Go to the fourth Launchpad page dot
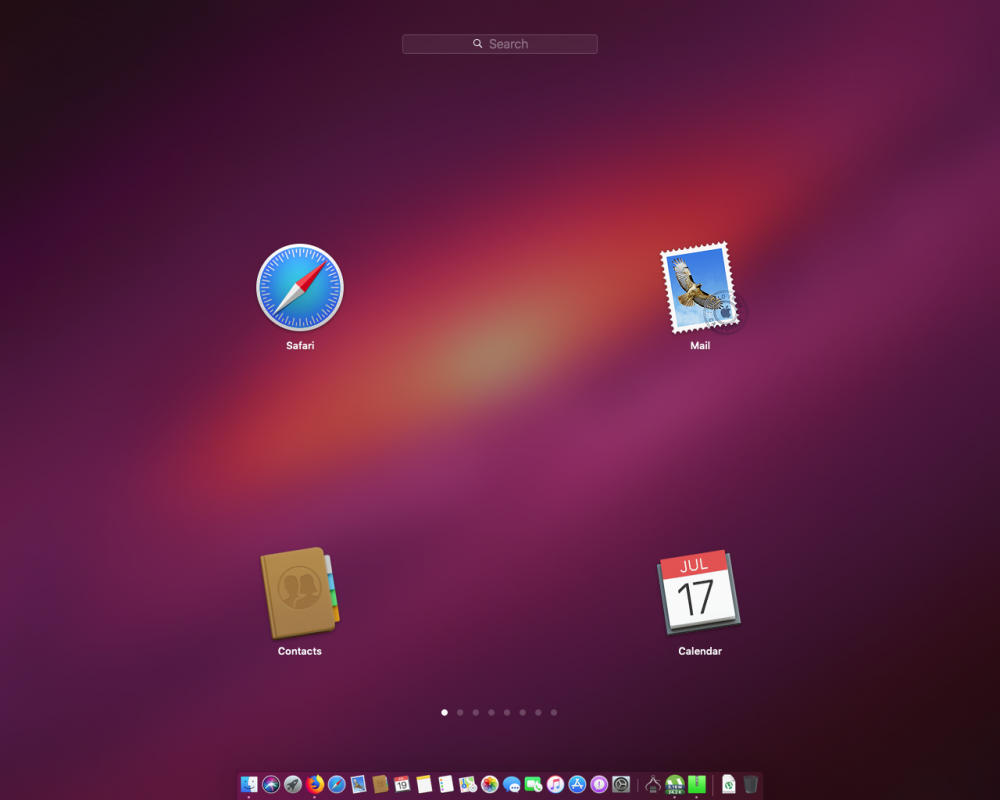The image size is (1000, 800). (491, 713)
